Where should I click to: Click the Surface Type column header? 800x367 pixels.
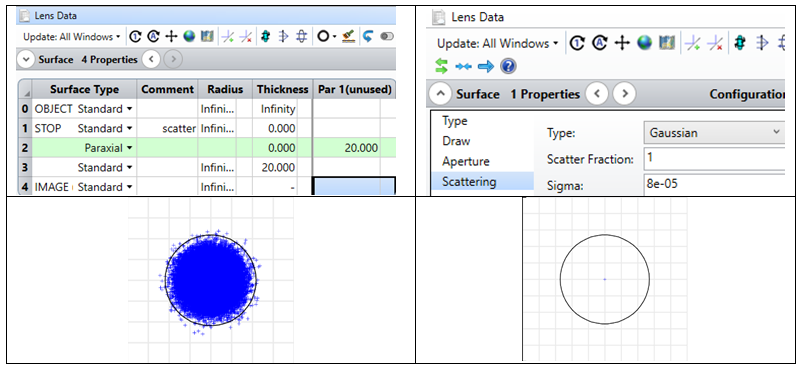click(x=84, y=89)
